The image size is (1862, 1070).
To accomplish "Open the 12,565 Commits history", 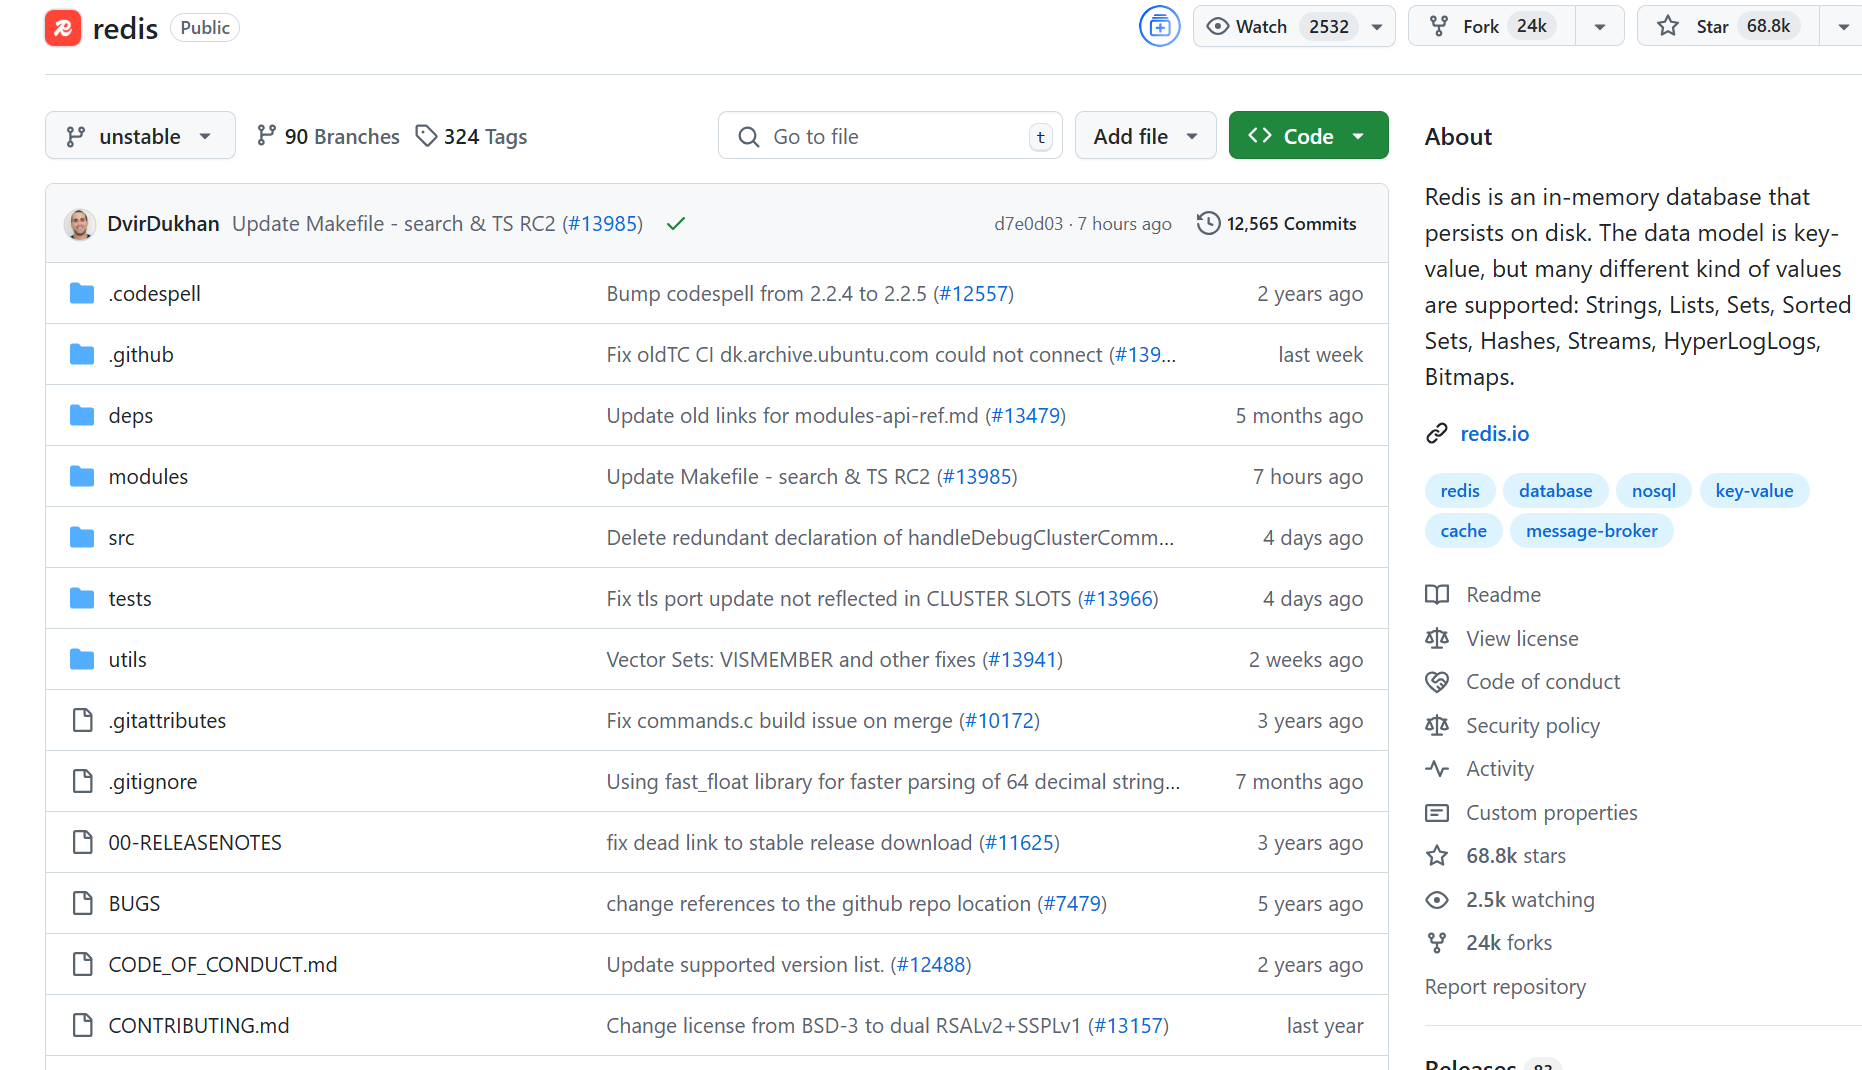I will (1277, 224).
